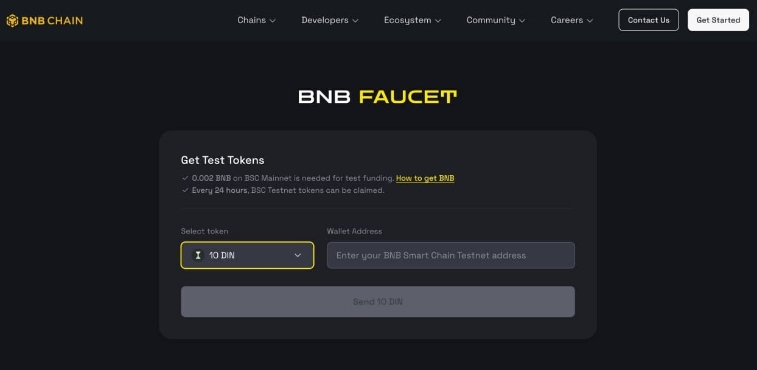Select the 10 DIN token option

[247, 255]
